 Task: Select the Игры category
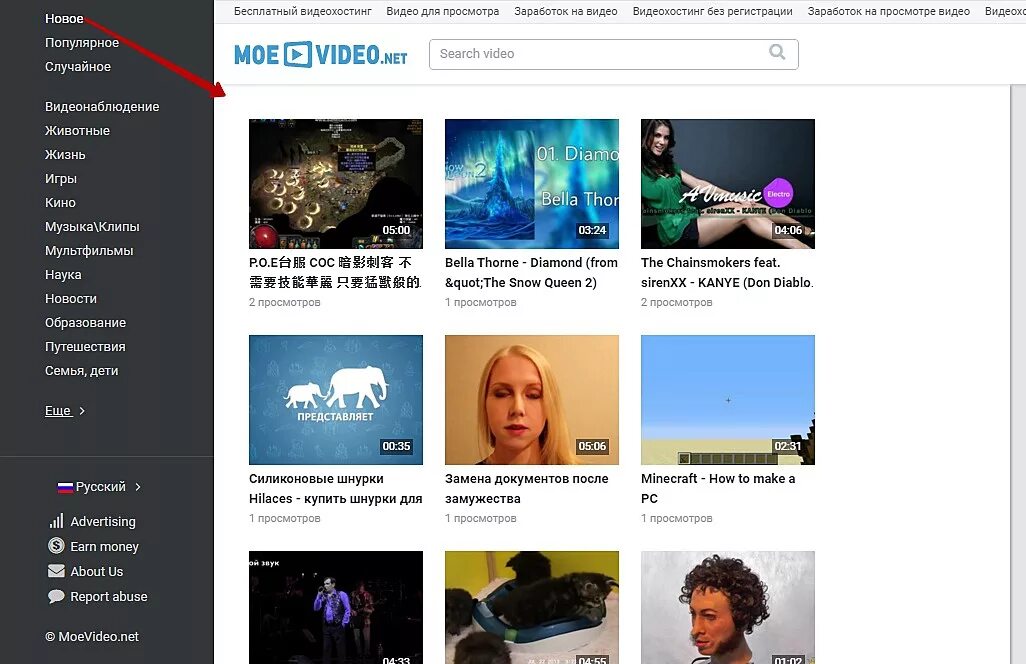pos(61,179)
